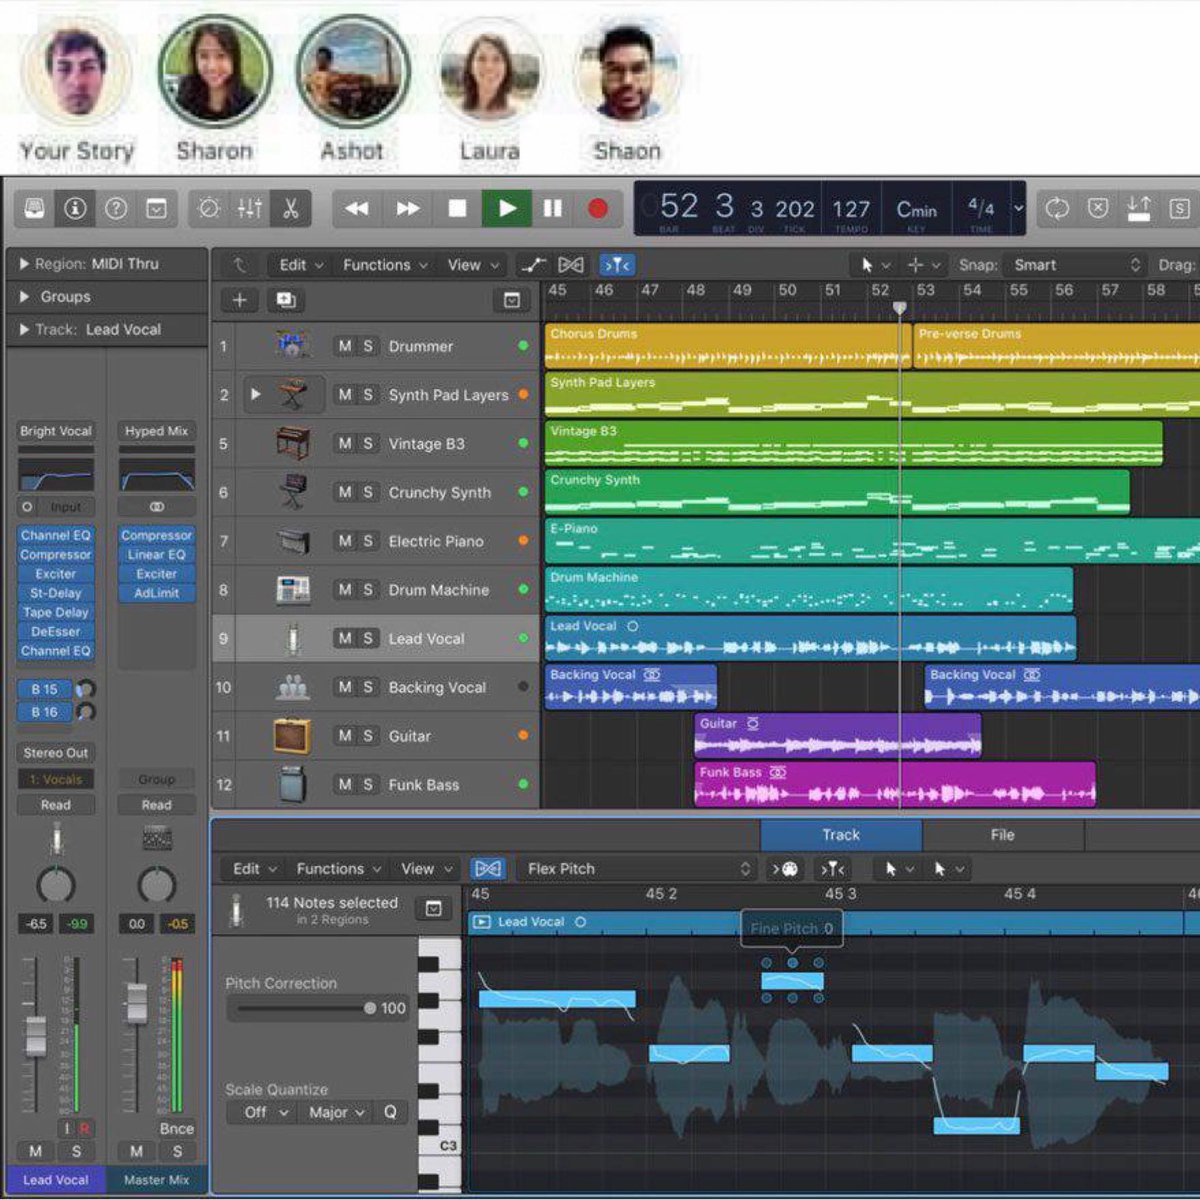Switch to the File editor tab
This screenshot has height=1200, width=1200.
[1002, 835]
